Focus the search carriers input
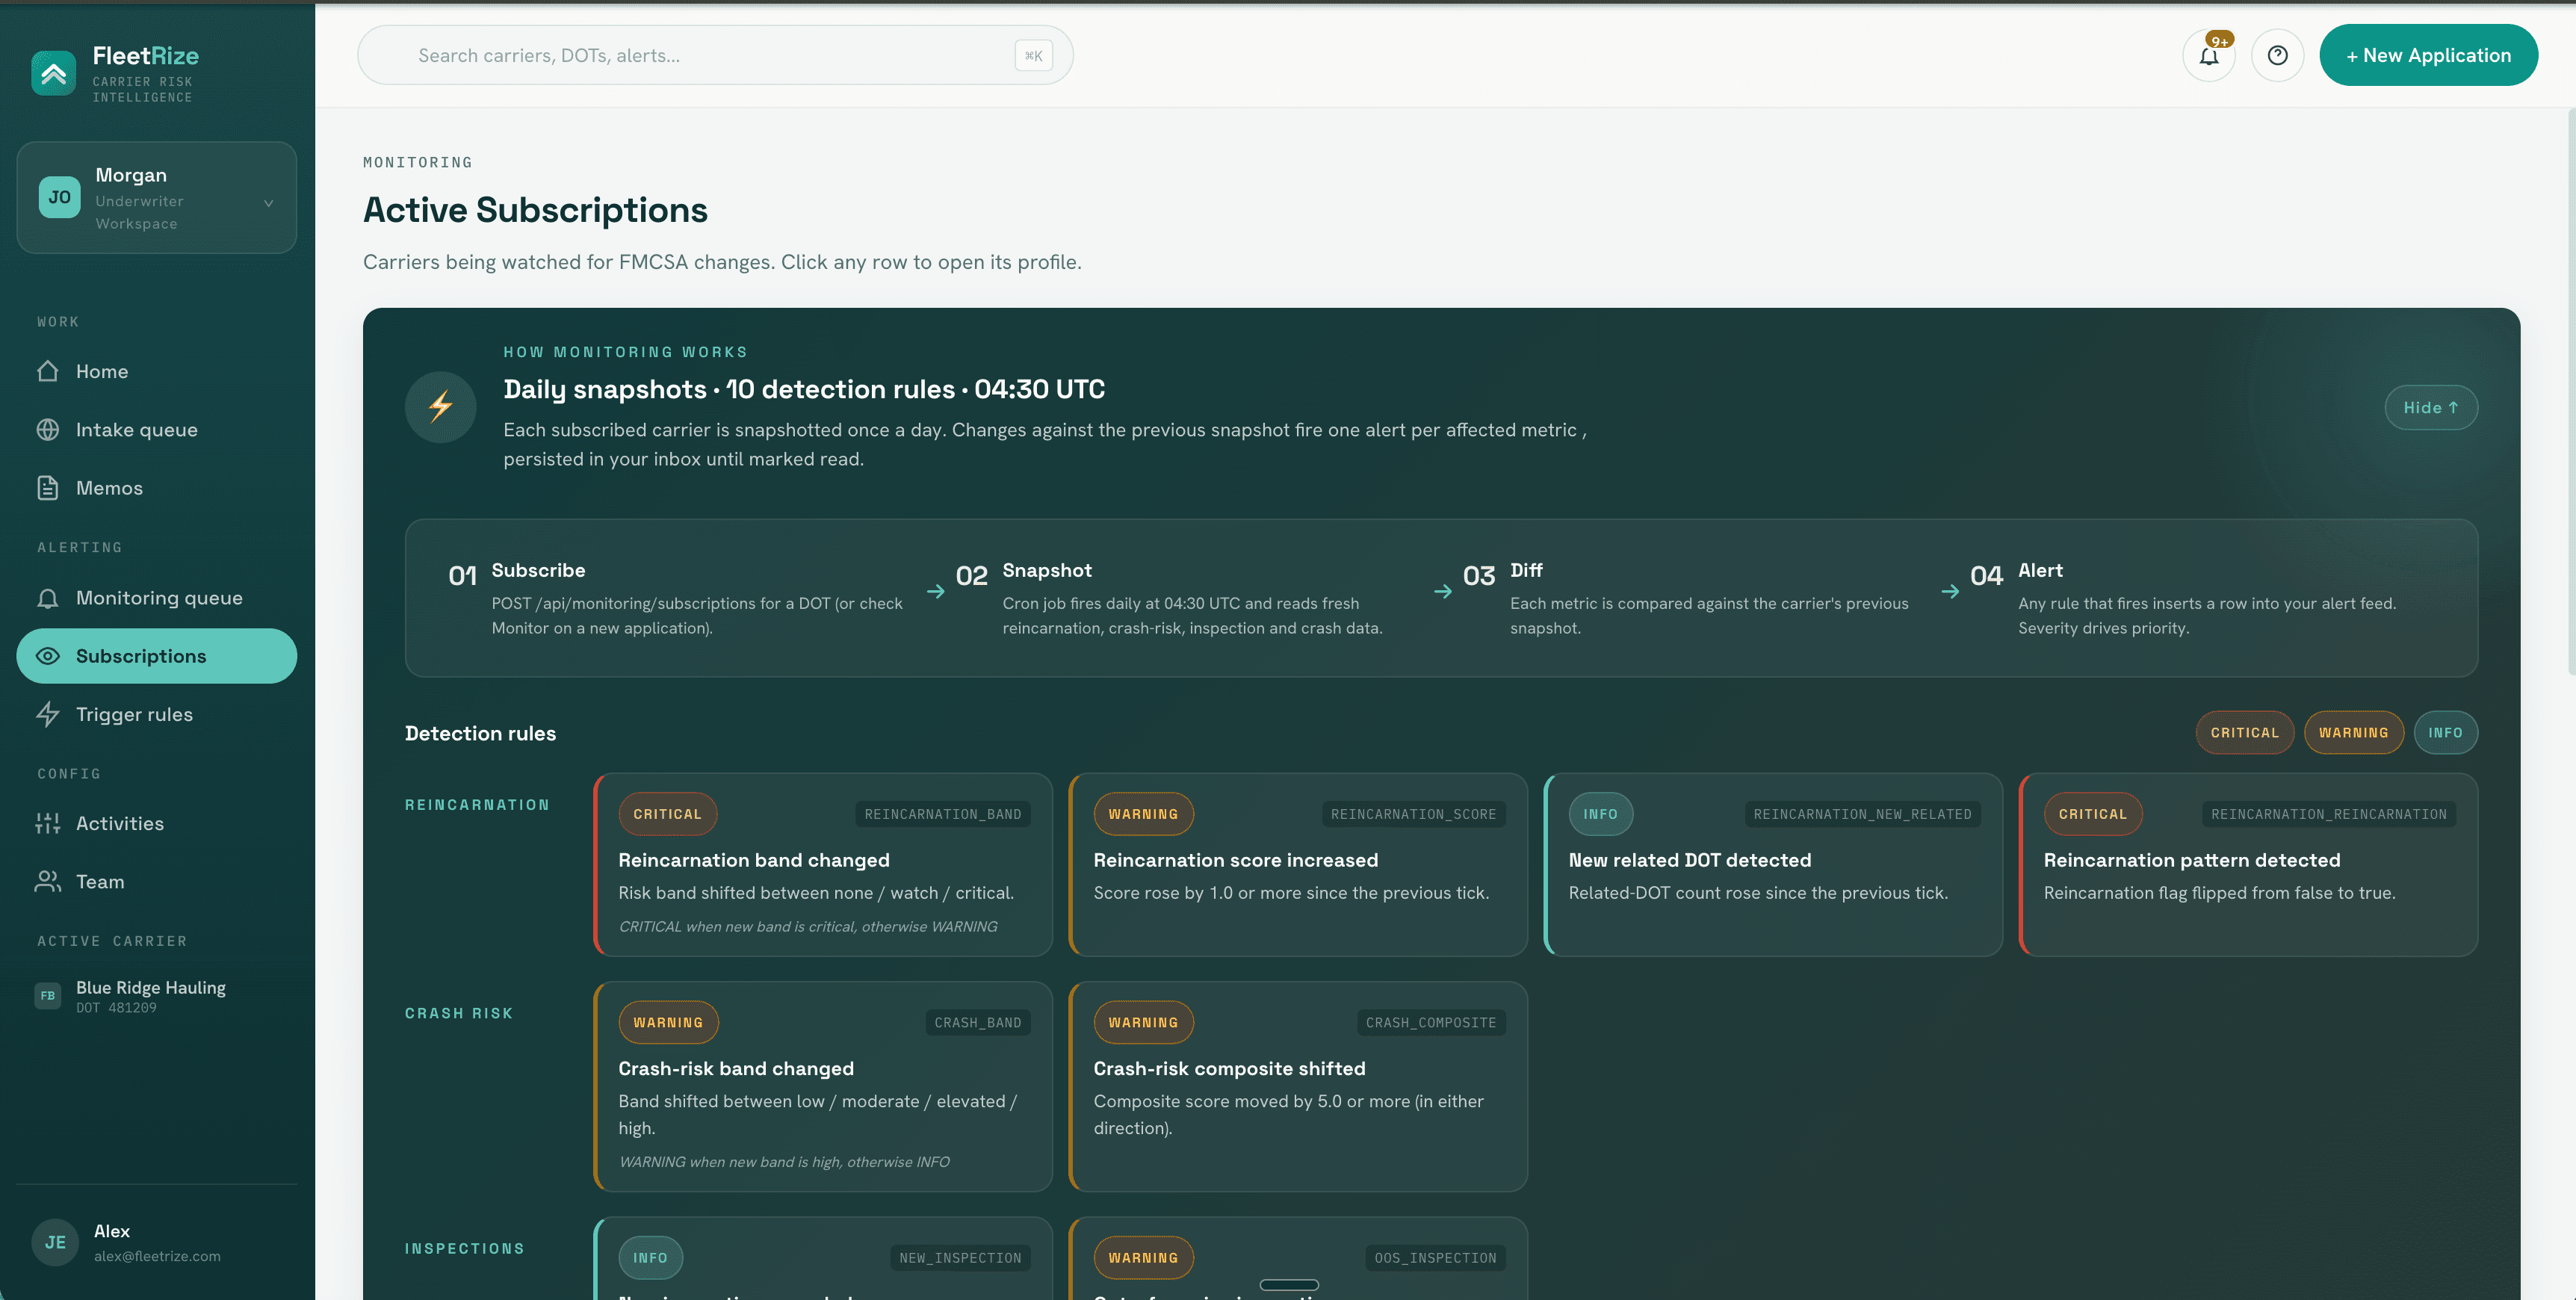Screen dimensions: 2576x1300 click(715, 56)
